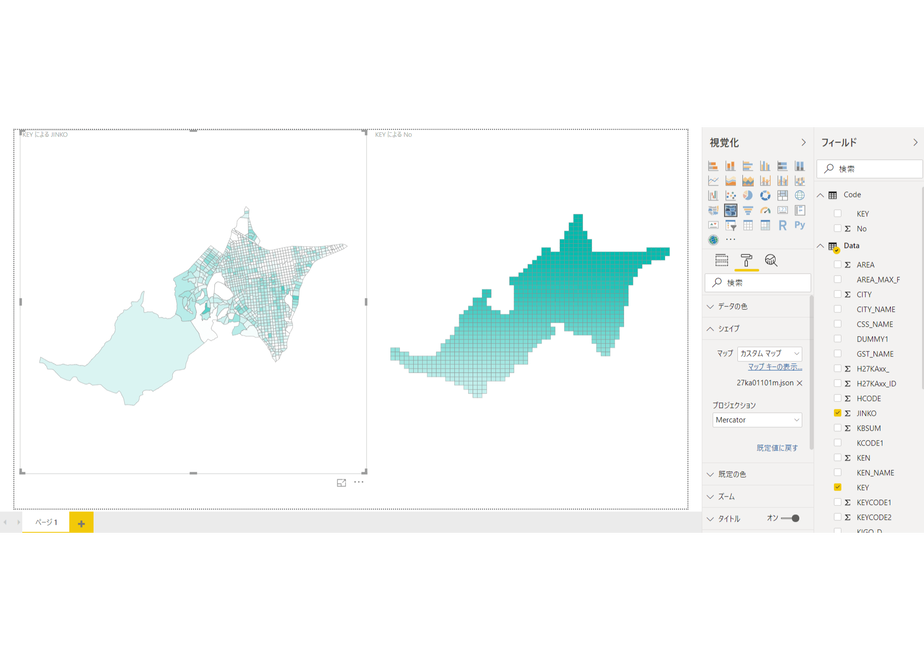
Task: Select the Python visual icon
Action: pos(800,225)
